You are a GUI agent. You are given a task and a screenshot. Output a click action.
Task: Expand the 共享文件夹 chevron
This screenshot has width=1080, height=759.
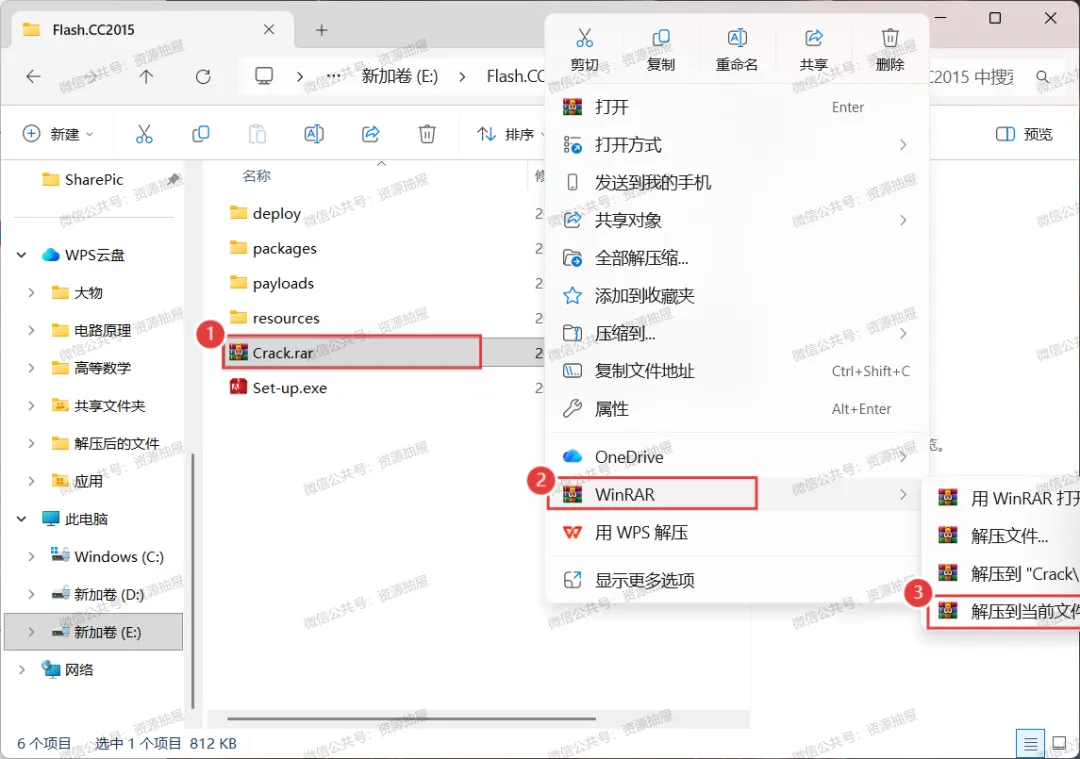31,406
